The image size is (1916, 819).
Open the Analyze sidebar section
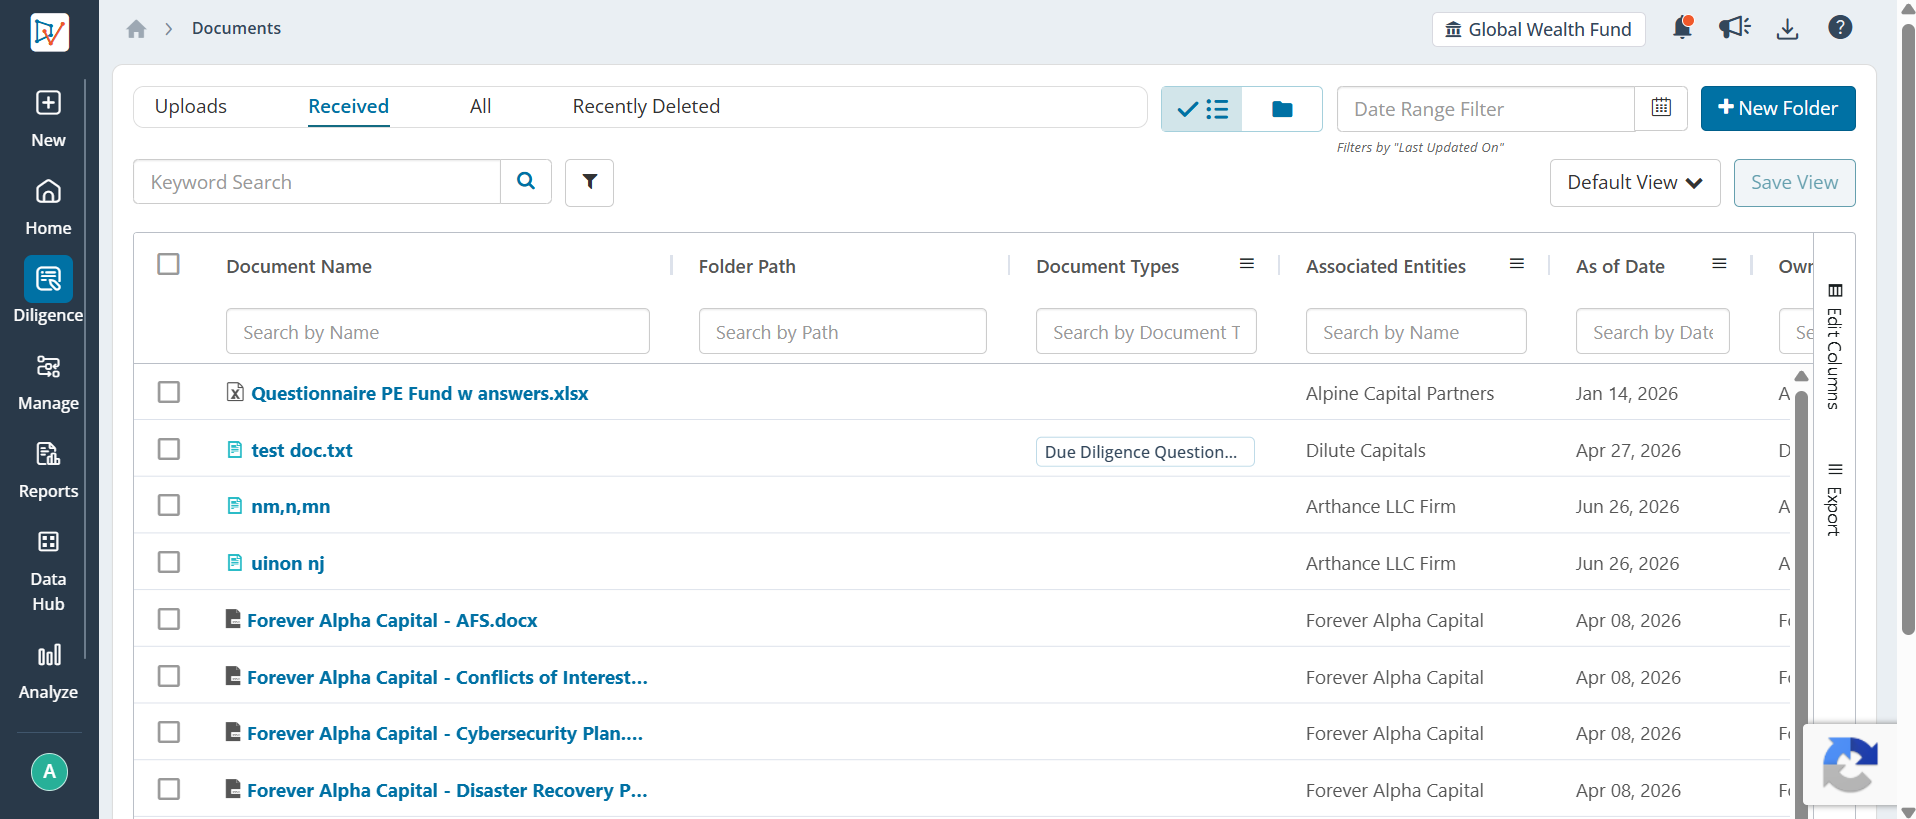(x=48, y=671)
